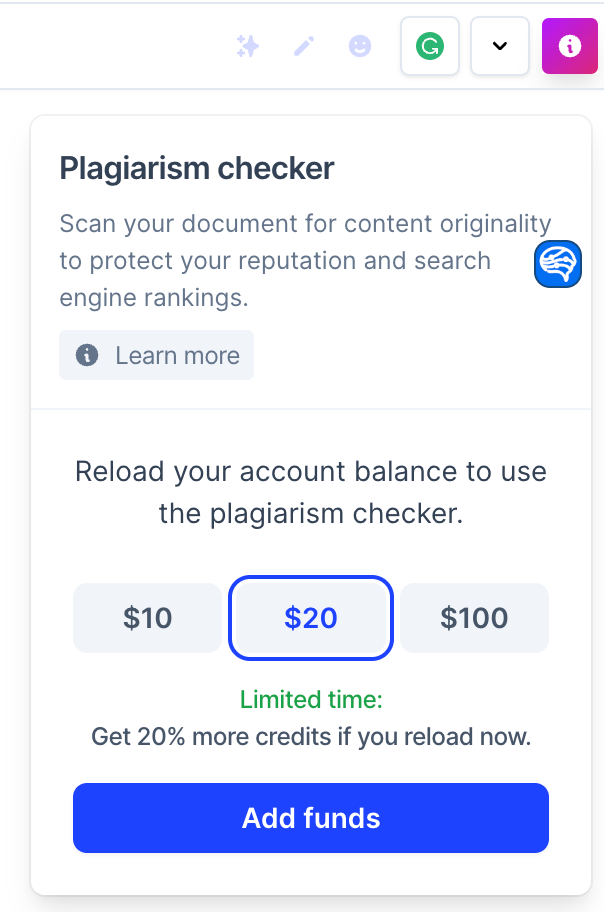The width and height of the screenshot is (604, 912).
Task: Click the green Grammarly icon
Action: 430,46
